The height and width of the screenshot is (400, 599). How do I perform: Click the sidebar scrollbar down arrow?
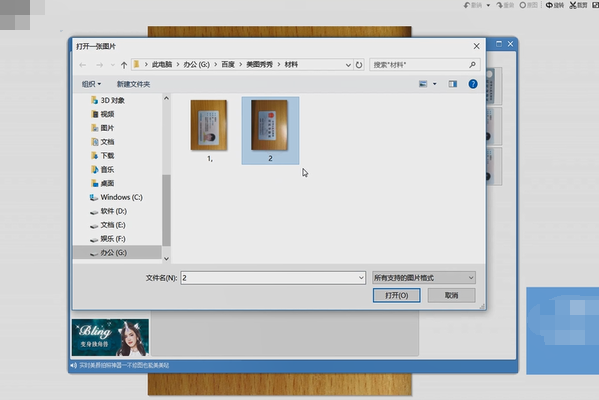click(166, 259)
